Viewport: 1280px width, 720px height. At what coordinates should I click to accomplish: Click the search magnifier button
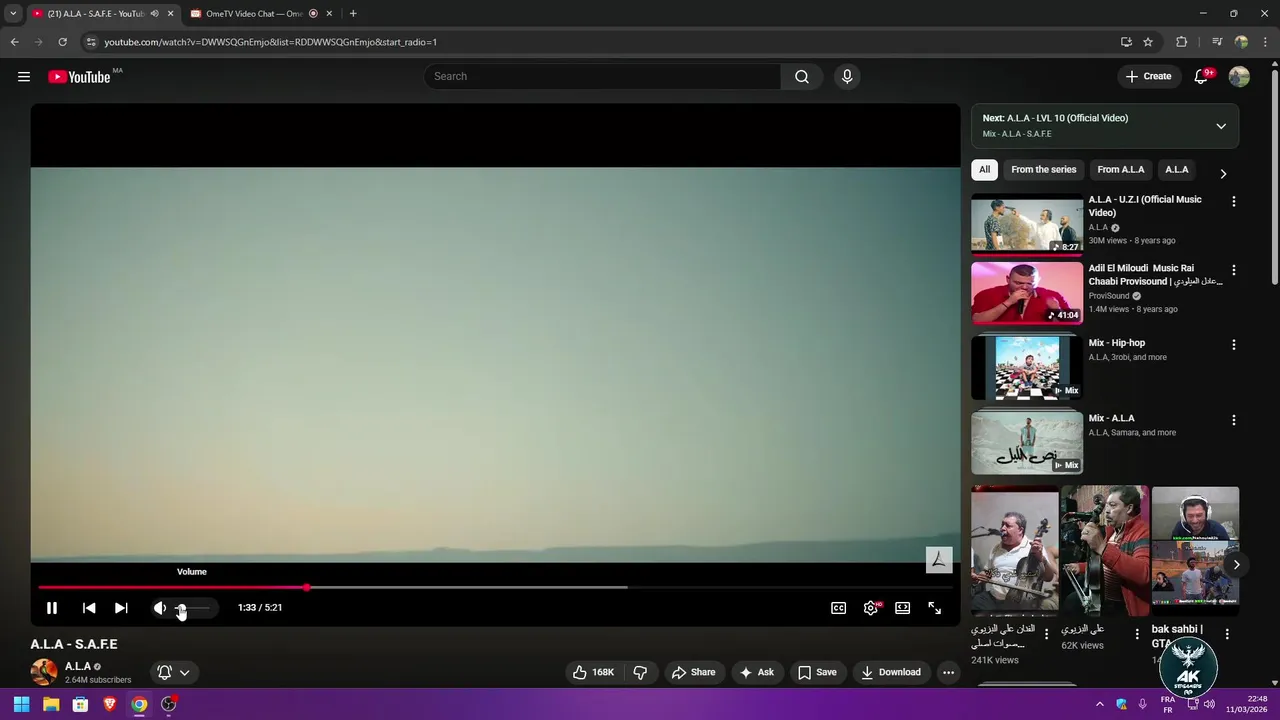point(802,76)
